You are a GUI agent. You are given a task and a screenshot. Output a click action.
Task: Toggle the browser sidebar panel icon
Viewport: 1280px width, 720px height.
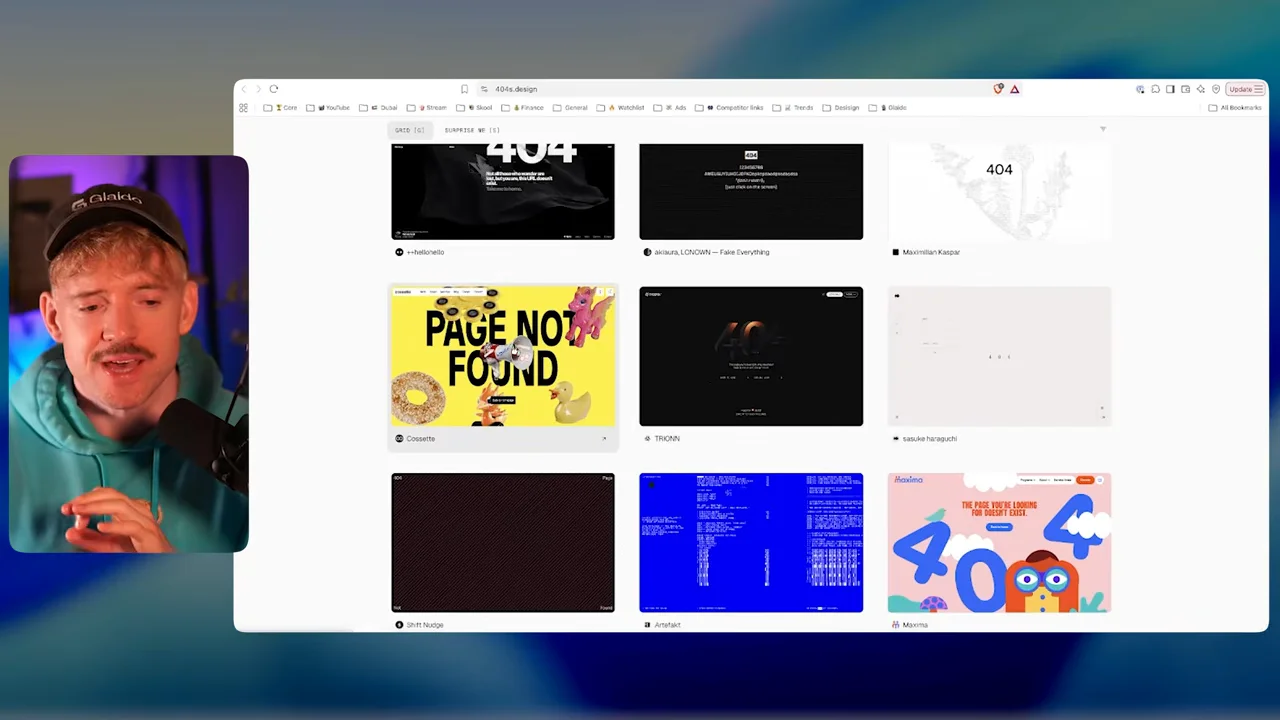(x=1170, y=89)
